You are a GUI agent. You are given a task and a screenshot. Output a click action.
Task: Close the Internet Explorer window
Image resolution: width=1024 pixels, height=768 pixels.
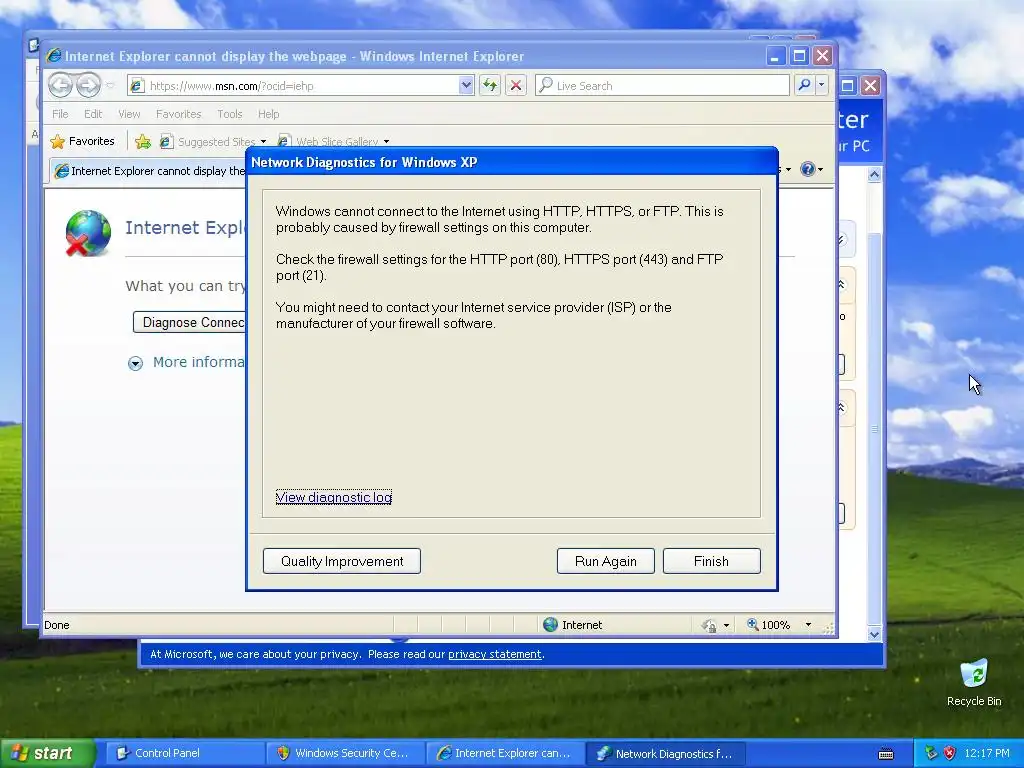click(x=822, y=56)
